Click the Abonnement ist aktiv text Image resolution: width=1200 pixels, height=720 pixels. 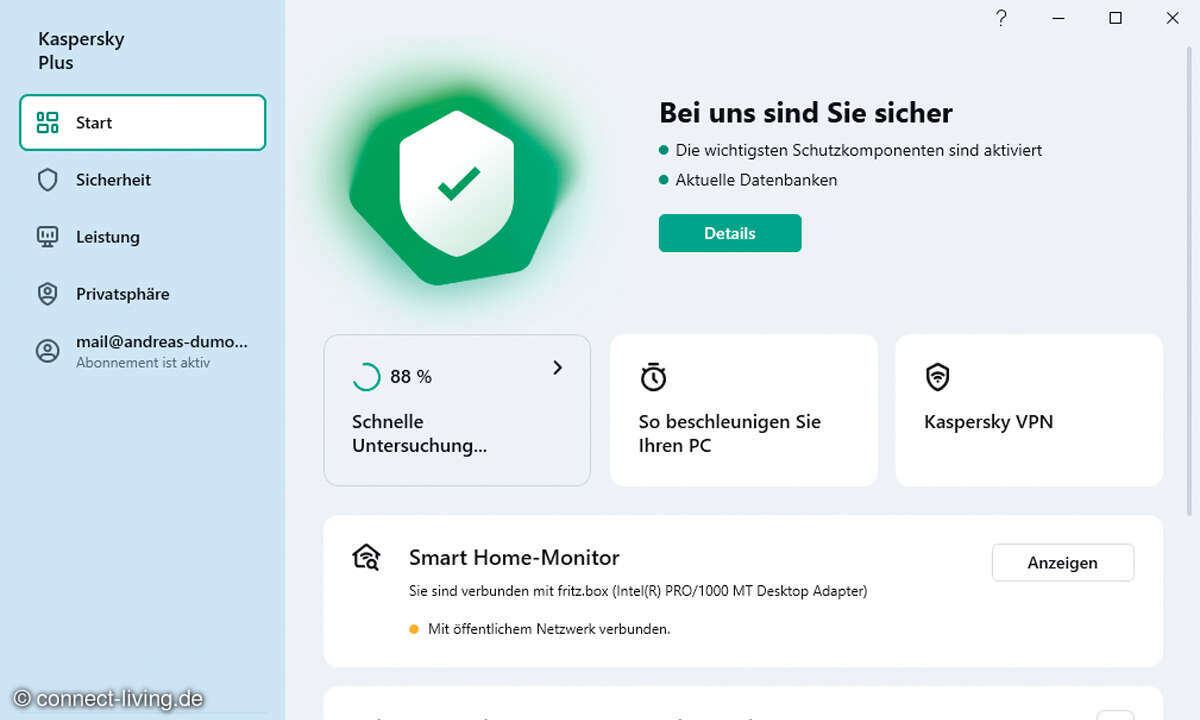click(x=143, y=363)
